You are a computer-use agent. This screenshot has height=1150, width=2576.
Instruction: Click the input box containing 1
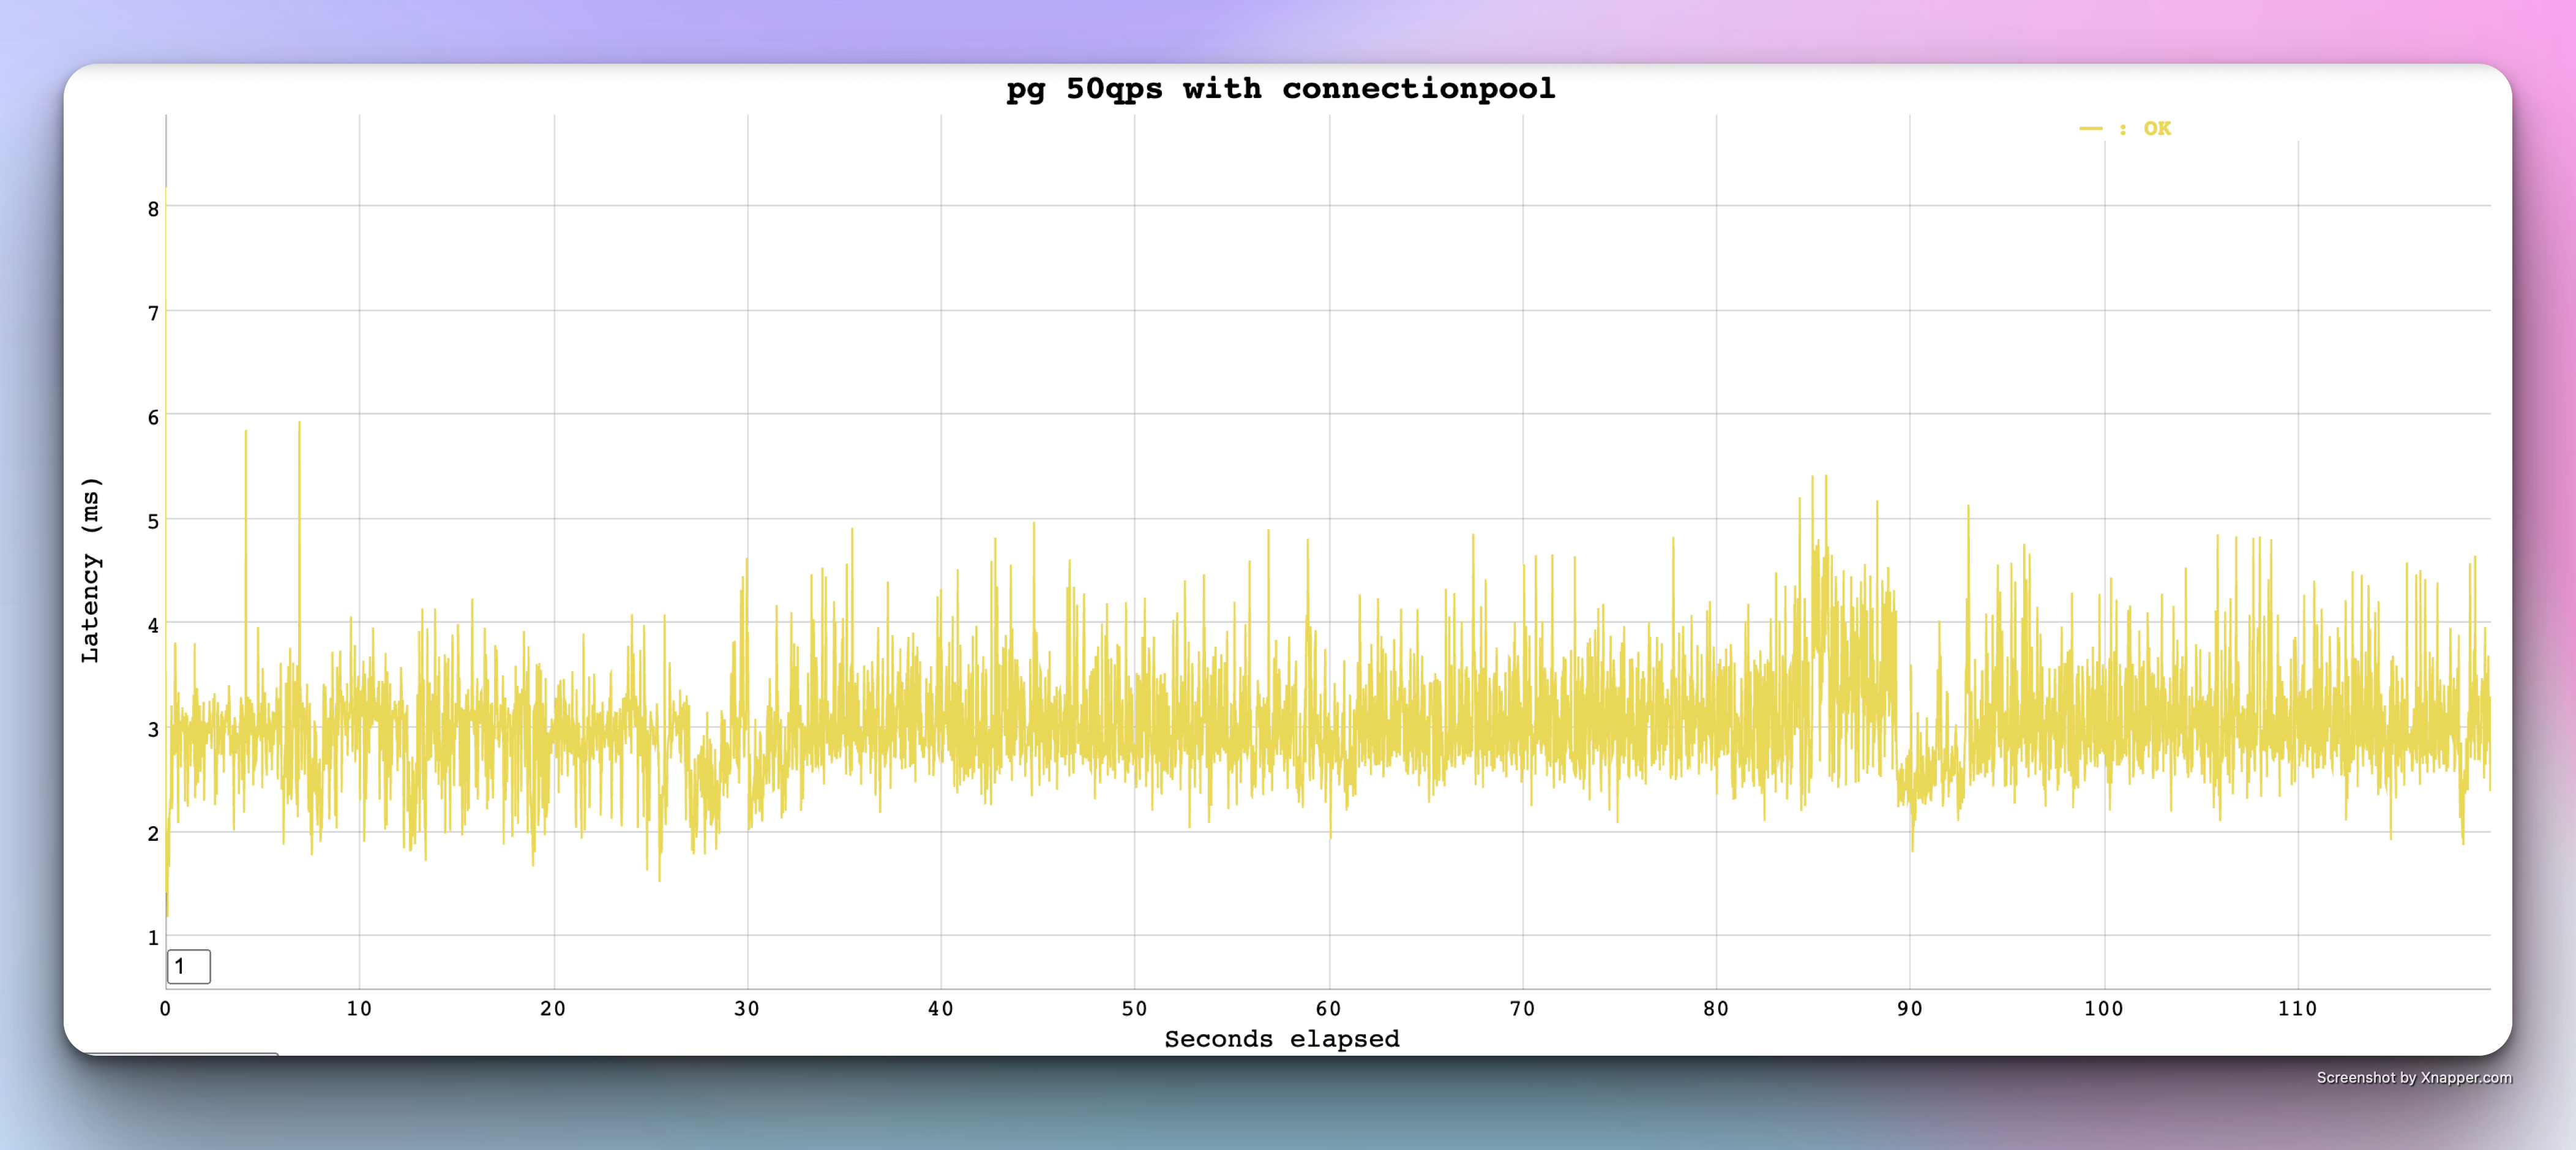[189, 966]
